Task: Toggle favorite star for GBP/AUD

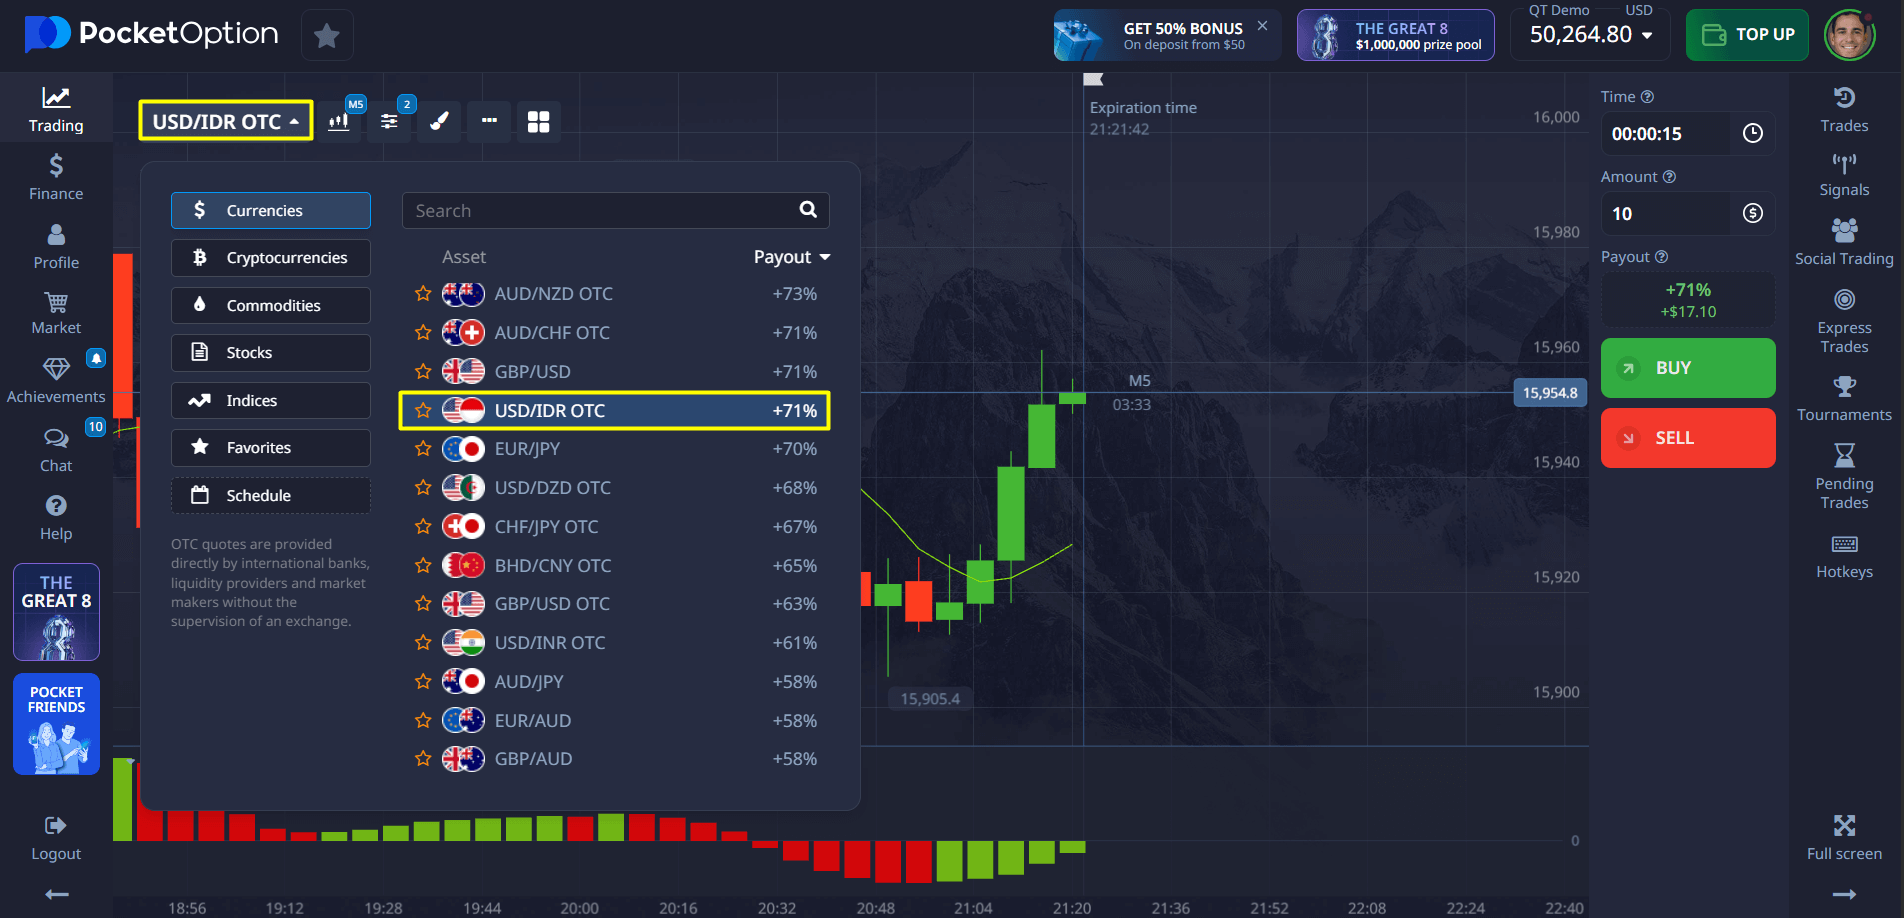Action: 423,759
